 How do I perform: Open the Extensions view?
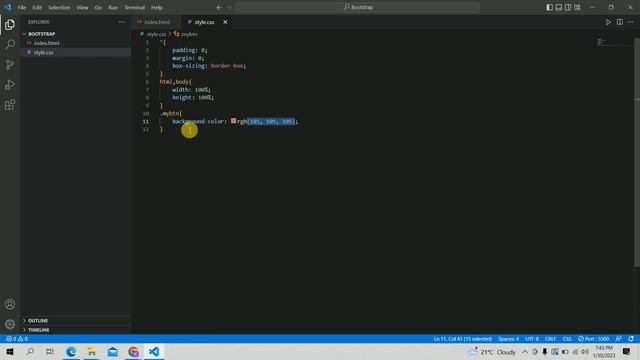pos(10,105)
